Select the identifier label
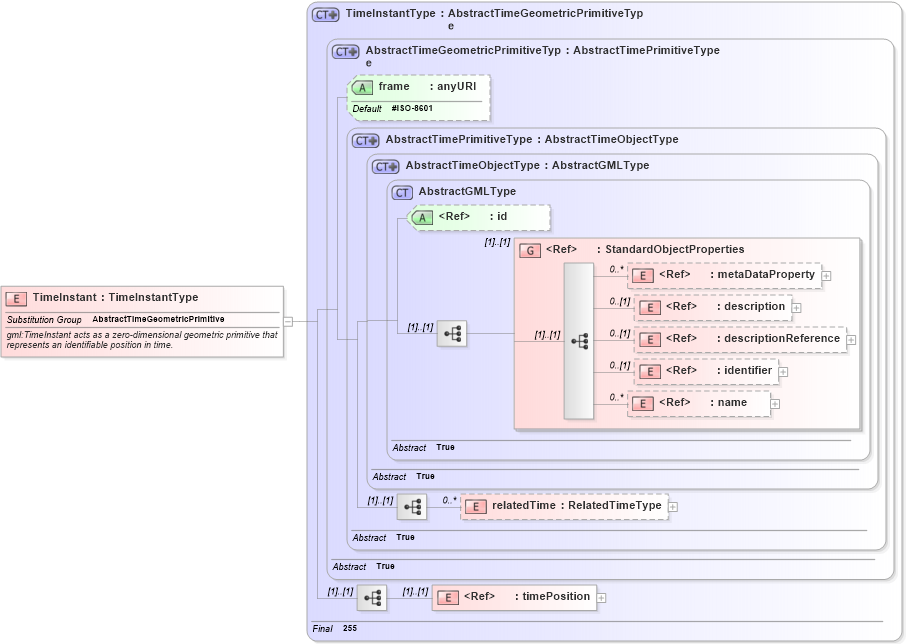The height and width of the screenshot is (644, 907). tap(748, 370)
